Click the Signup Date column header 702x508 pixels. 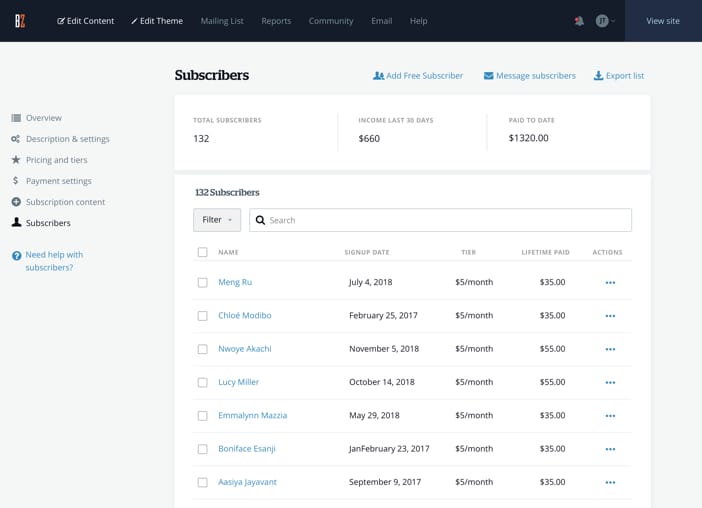[367, 252]
